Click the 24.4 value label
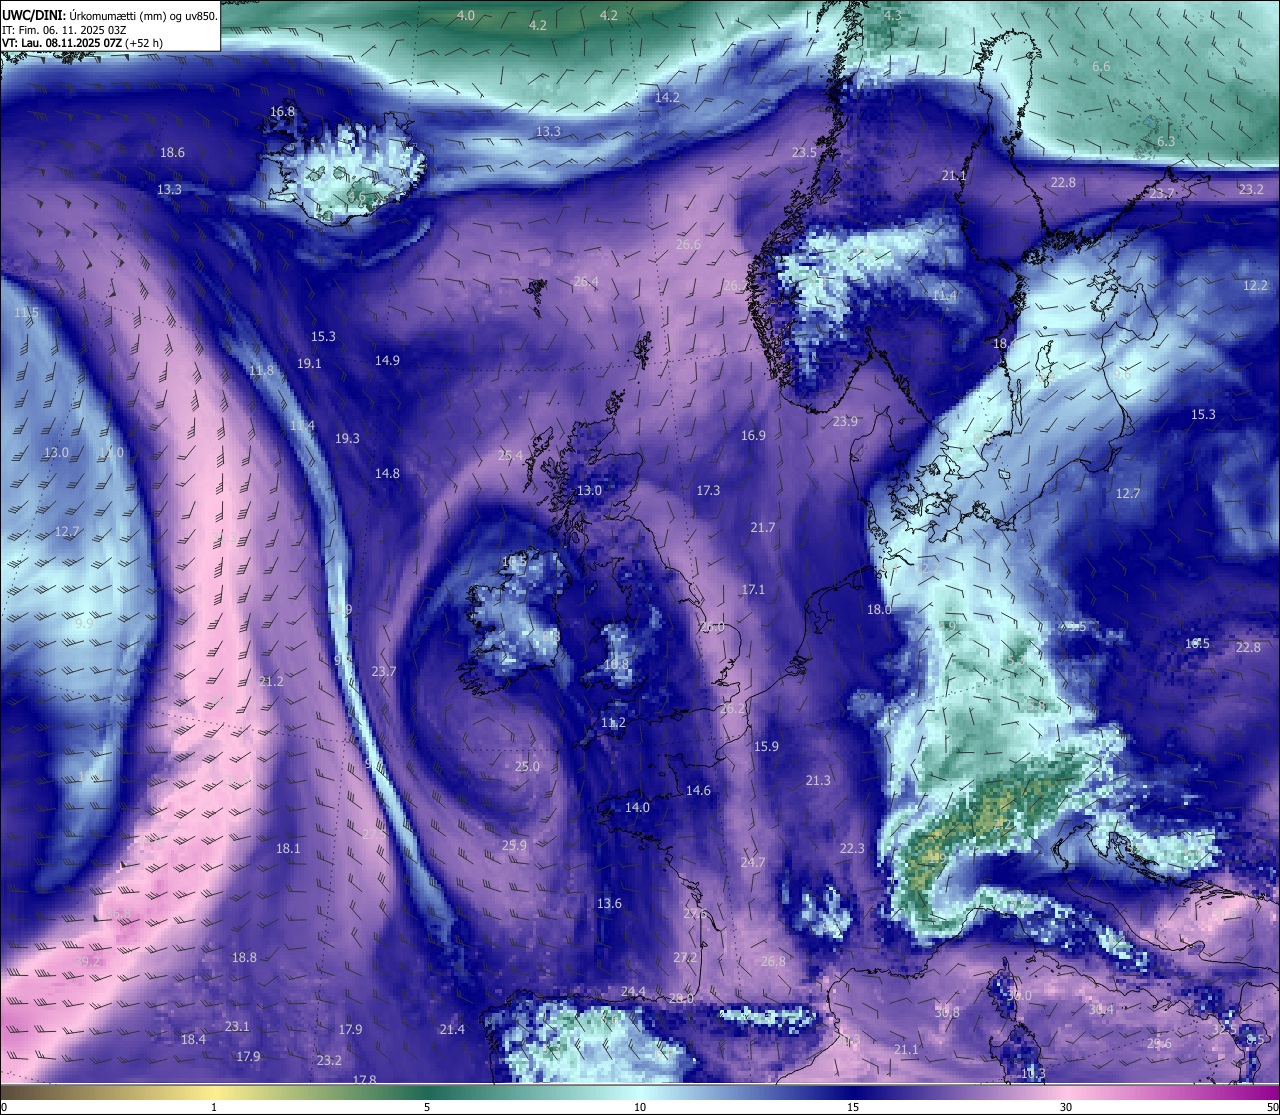 point(633,992)
